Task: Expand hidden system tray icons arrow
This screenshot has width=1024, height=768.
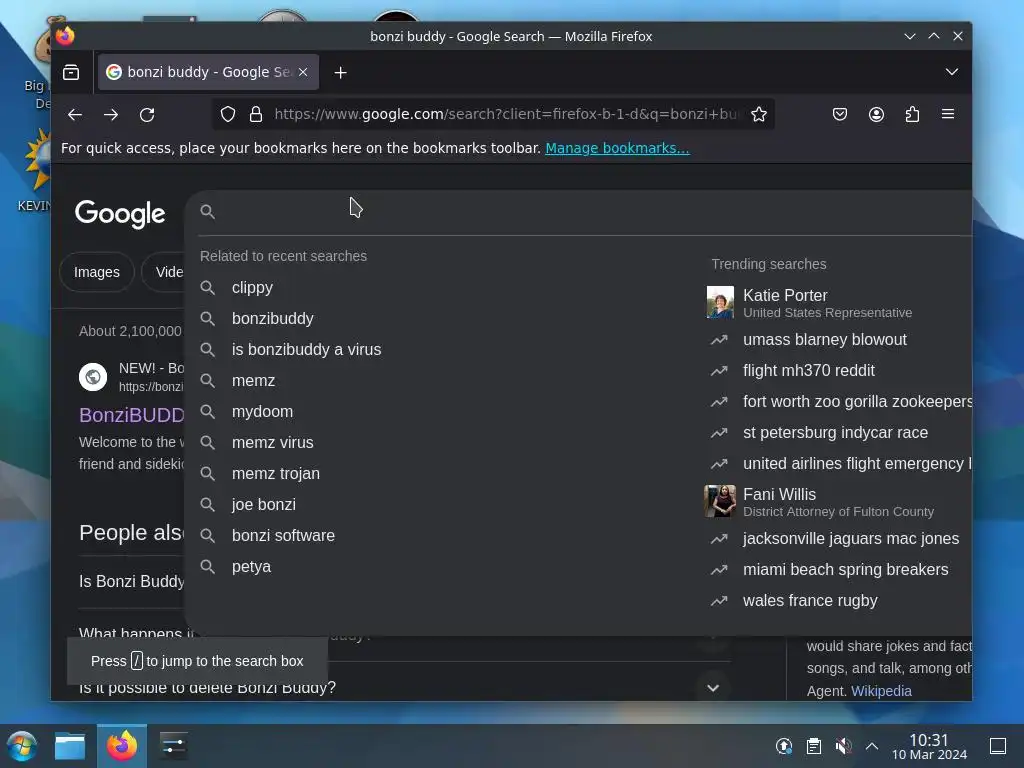Action: coord(872,746)
